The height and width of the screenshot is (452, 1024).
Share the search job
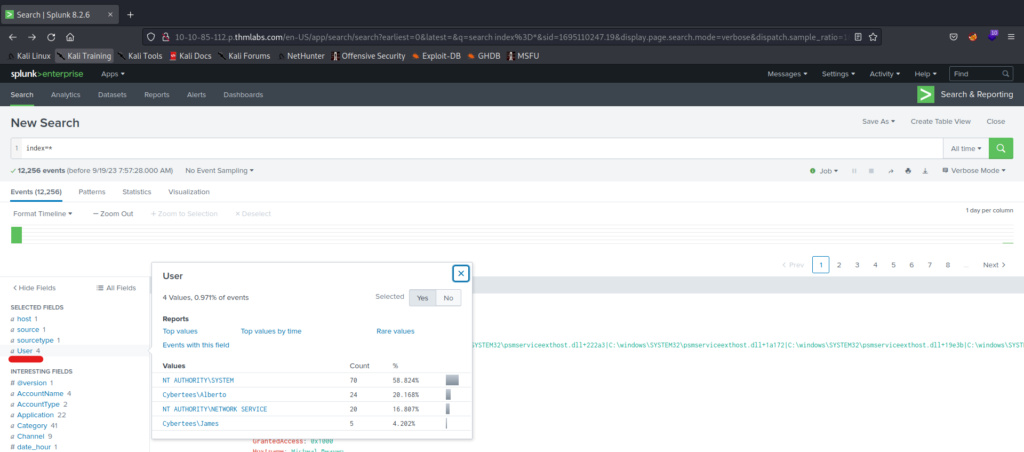pyautogui.click(x=889, y=170)
